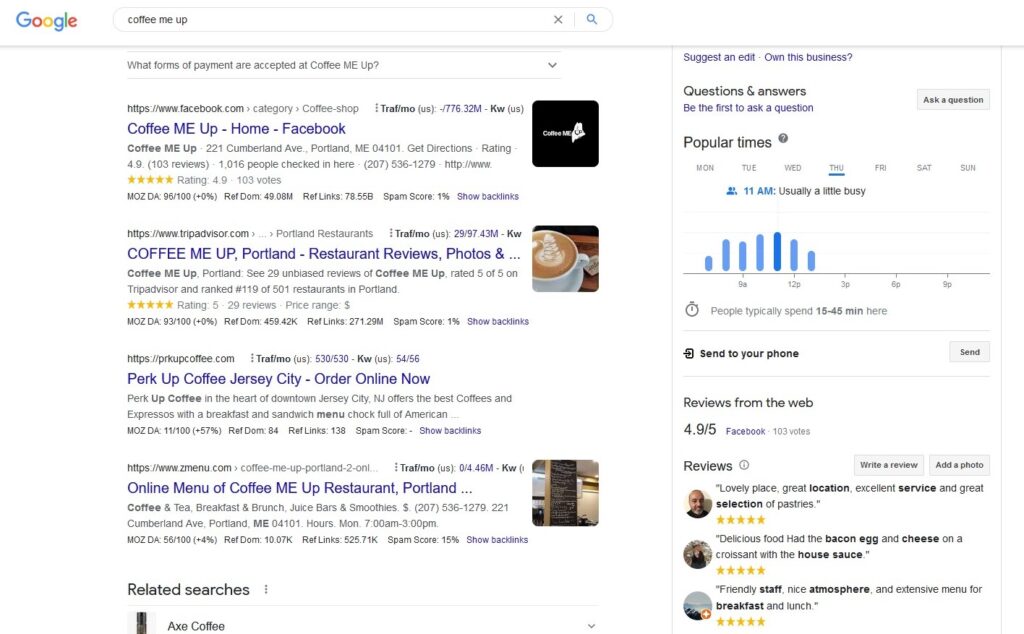Click zmenu chalkboard menu thumbnail
Viewport: 1024px width, 634px height.
(x=565, y=493)
